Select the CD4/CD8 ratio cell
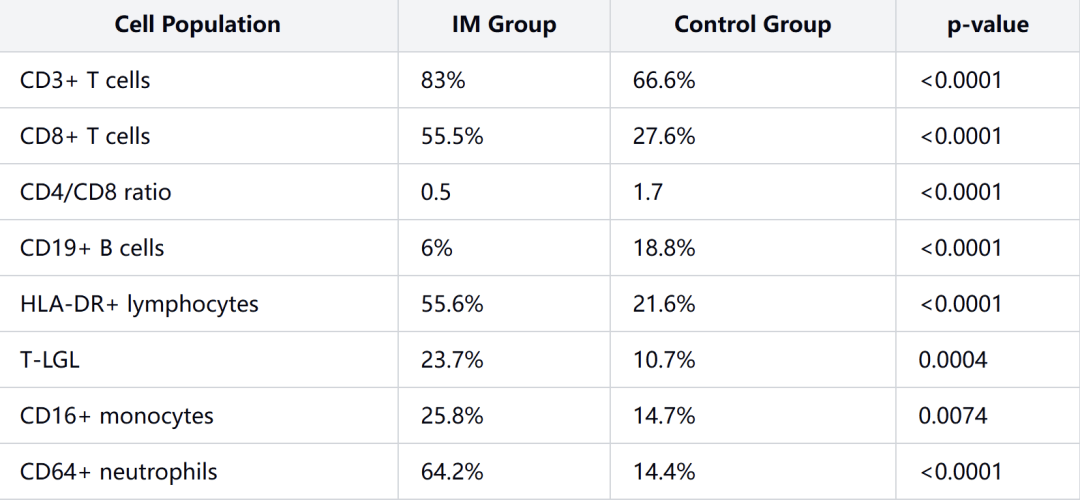 [95, 192]
